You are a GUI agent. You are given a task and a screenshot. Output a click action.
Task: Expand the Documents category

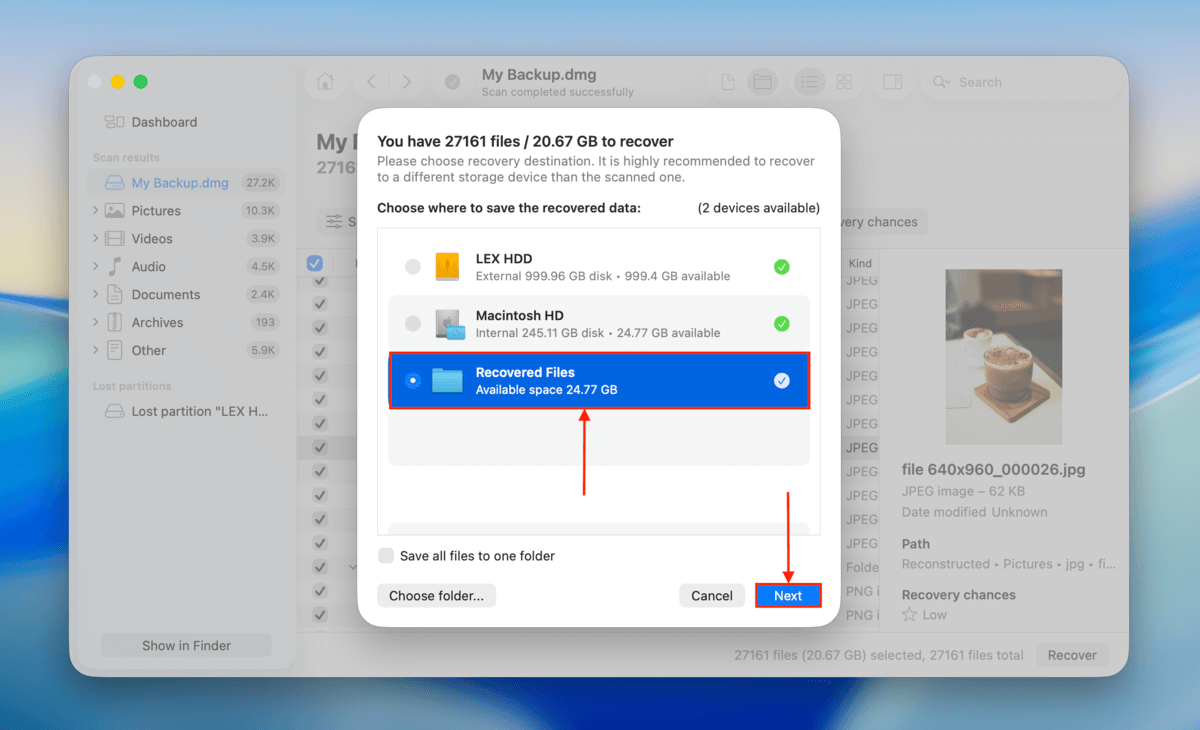[x=95, y=295]
